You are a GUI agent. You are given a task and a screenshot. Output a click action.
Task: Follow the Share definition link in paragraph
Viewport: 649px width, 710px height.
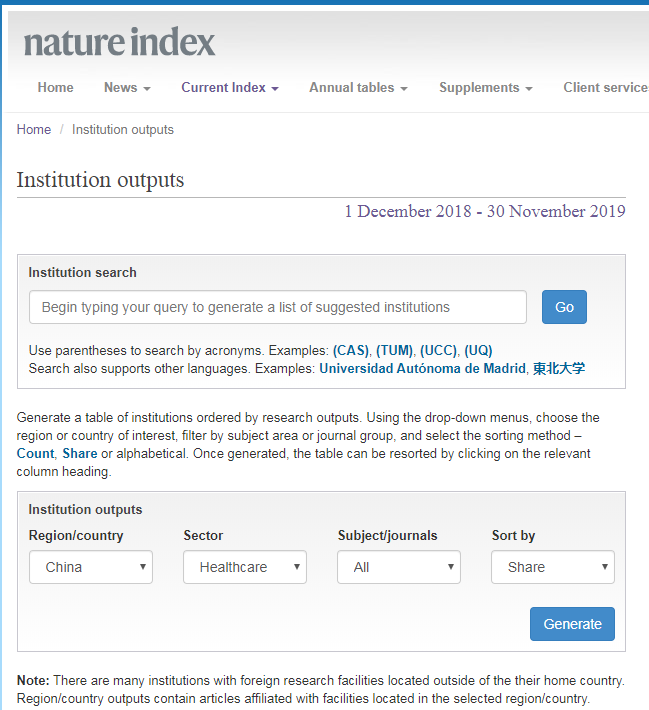click(x=80, y=454)
